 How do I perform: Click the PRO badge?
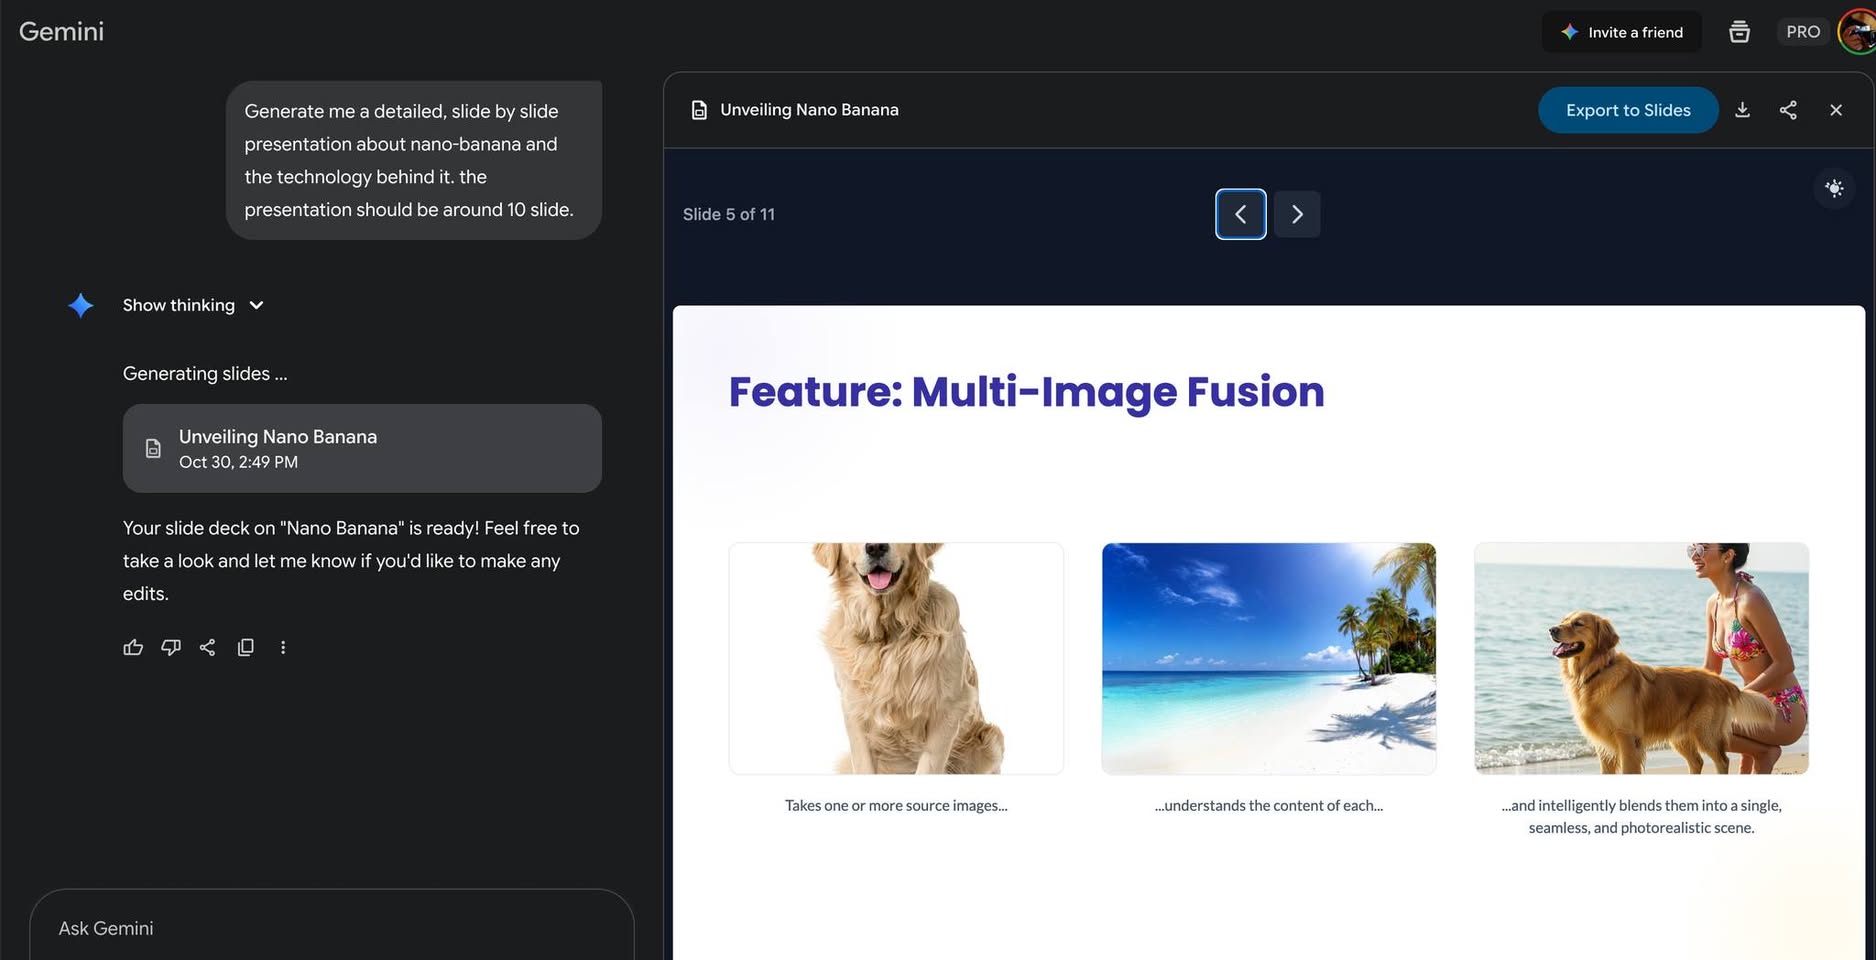coord(1803,31)
